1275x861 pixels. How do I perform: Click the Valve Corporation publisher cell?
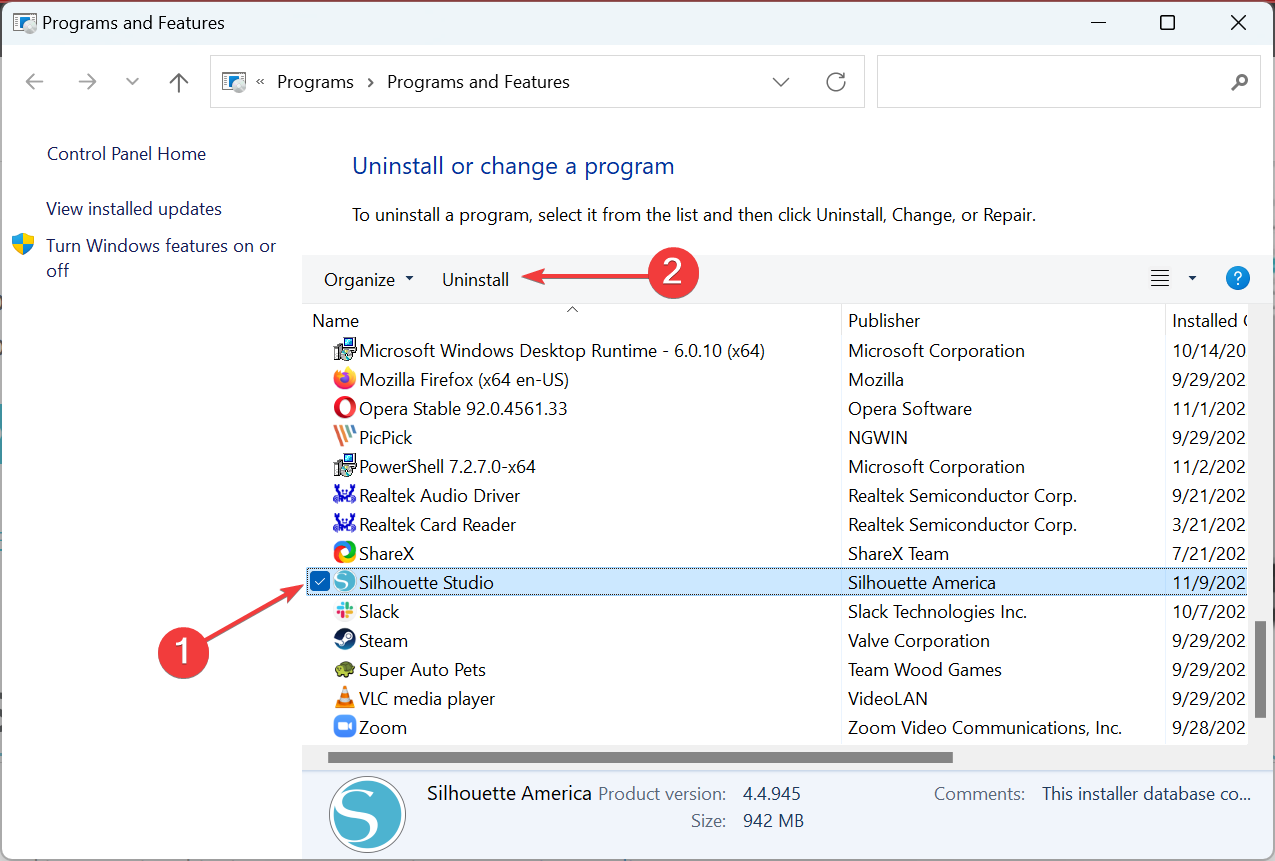[919, 640]
